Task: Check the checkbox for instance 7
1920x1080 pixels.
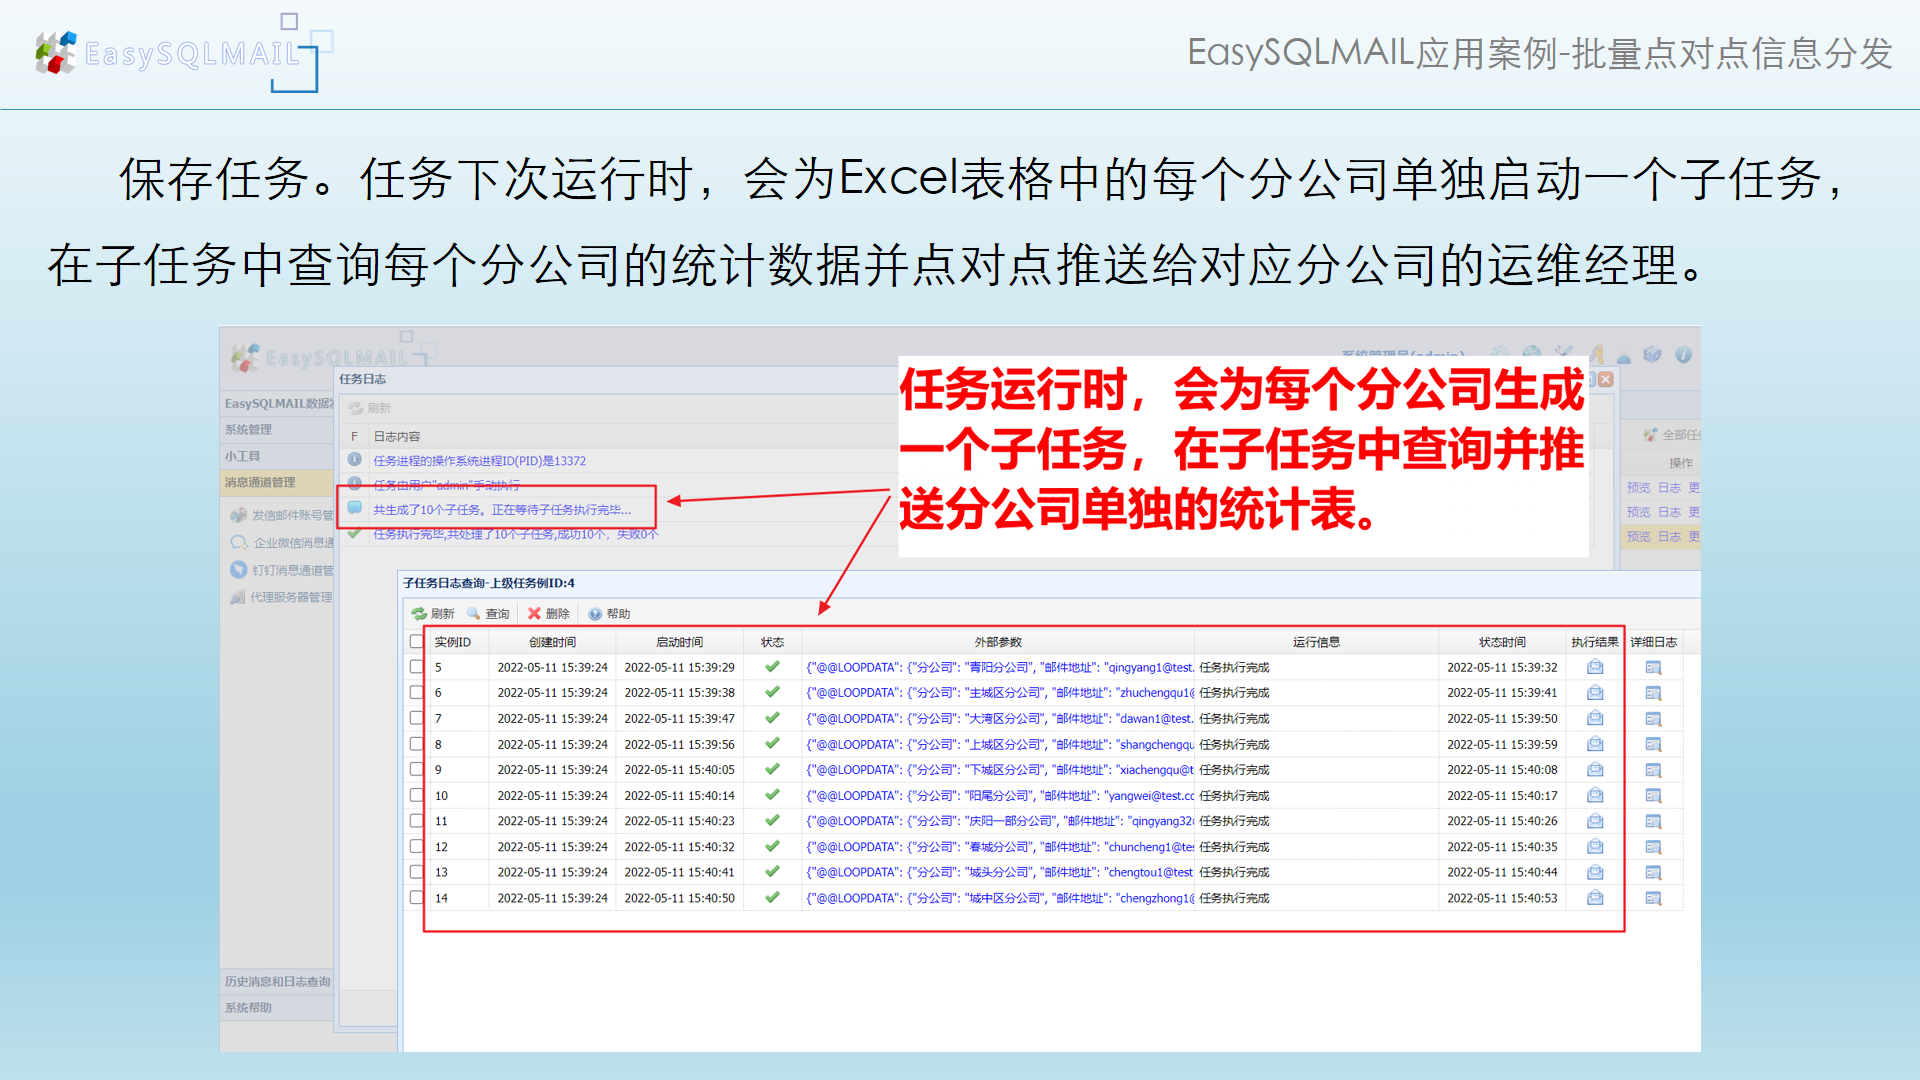Action: [416, 718]
